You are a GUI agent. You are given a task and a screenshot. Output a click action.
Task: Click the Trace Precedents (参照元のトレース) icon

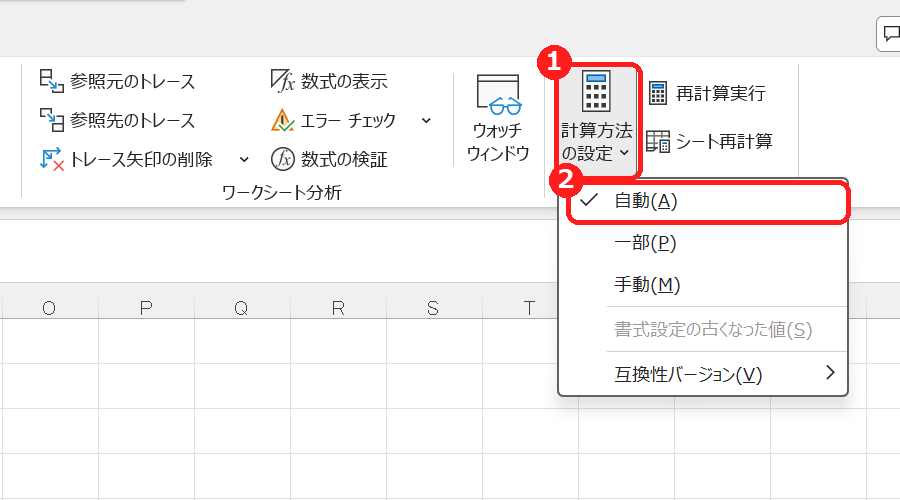click(x=52, y=81)
